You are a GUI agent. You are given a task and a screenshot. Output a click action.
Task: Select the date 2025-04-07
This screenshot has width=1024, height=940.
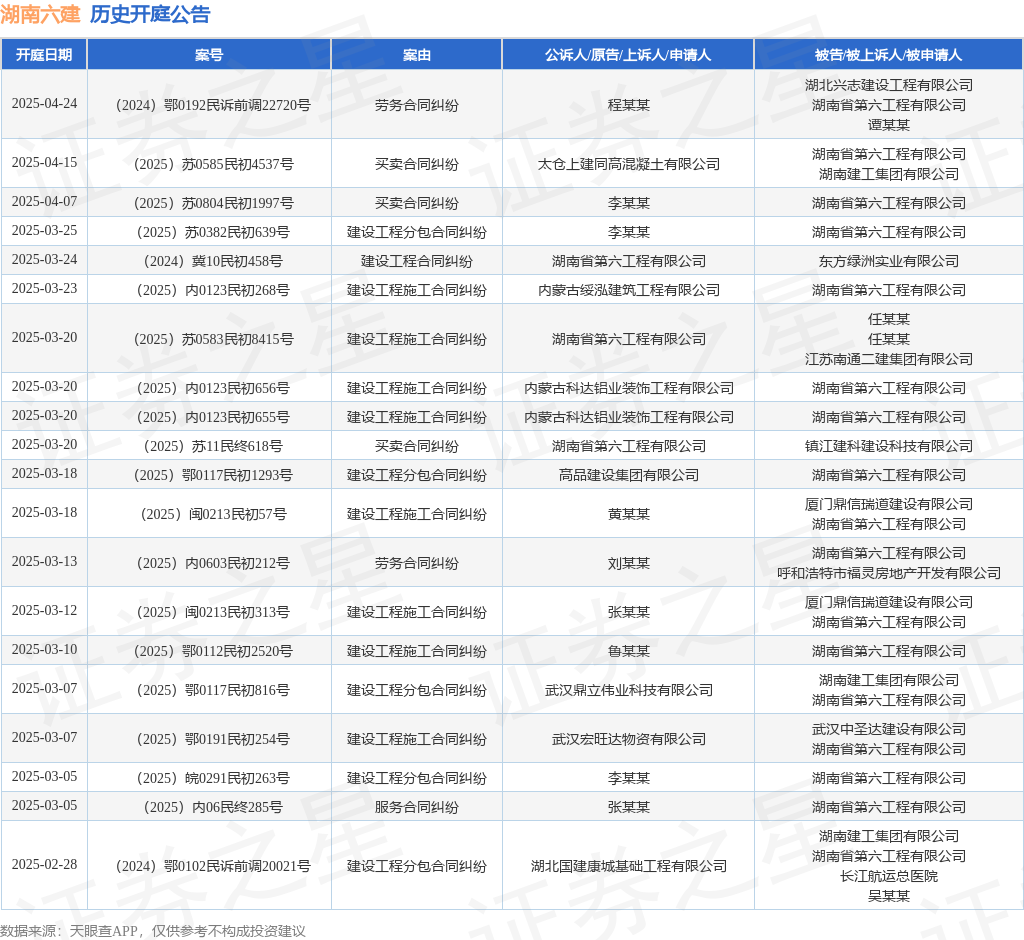click(x=44, y=202)
